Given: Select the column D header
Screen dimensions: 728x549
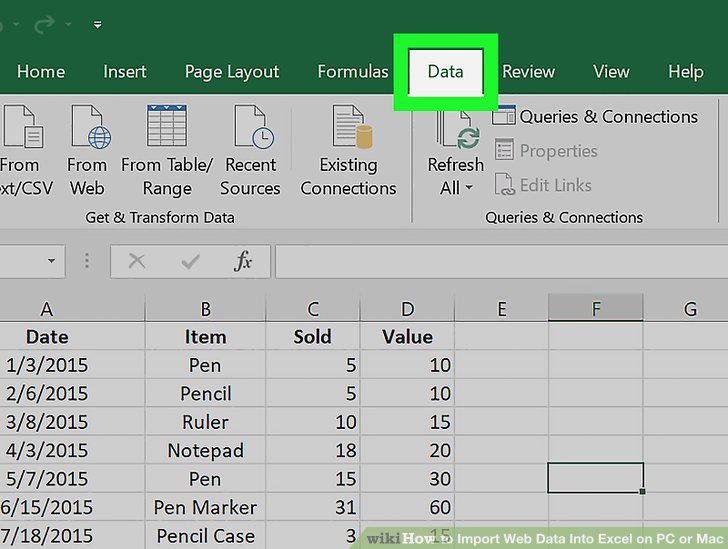Looking at the screenshot, I should pyautogui.click(x=408, y=308).
